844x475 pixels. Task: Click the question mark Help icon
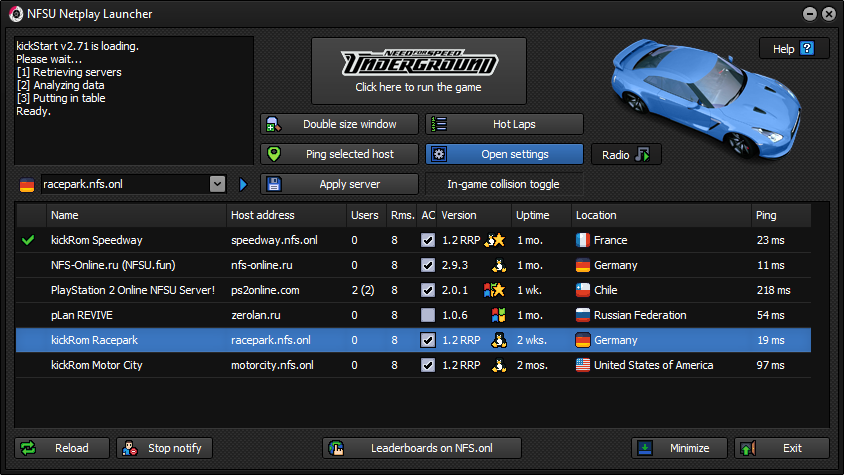(807, 48)
